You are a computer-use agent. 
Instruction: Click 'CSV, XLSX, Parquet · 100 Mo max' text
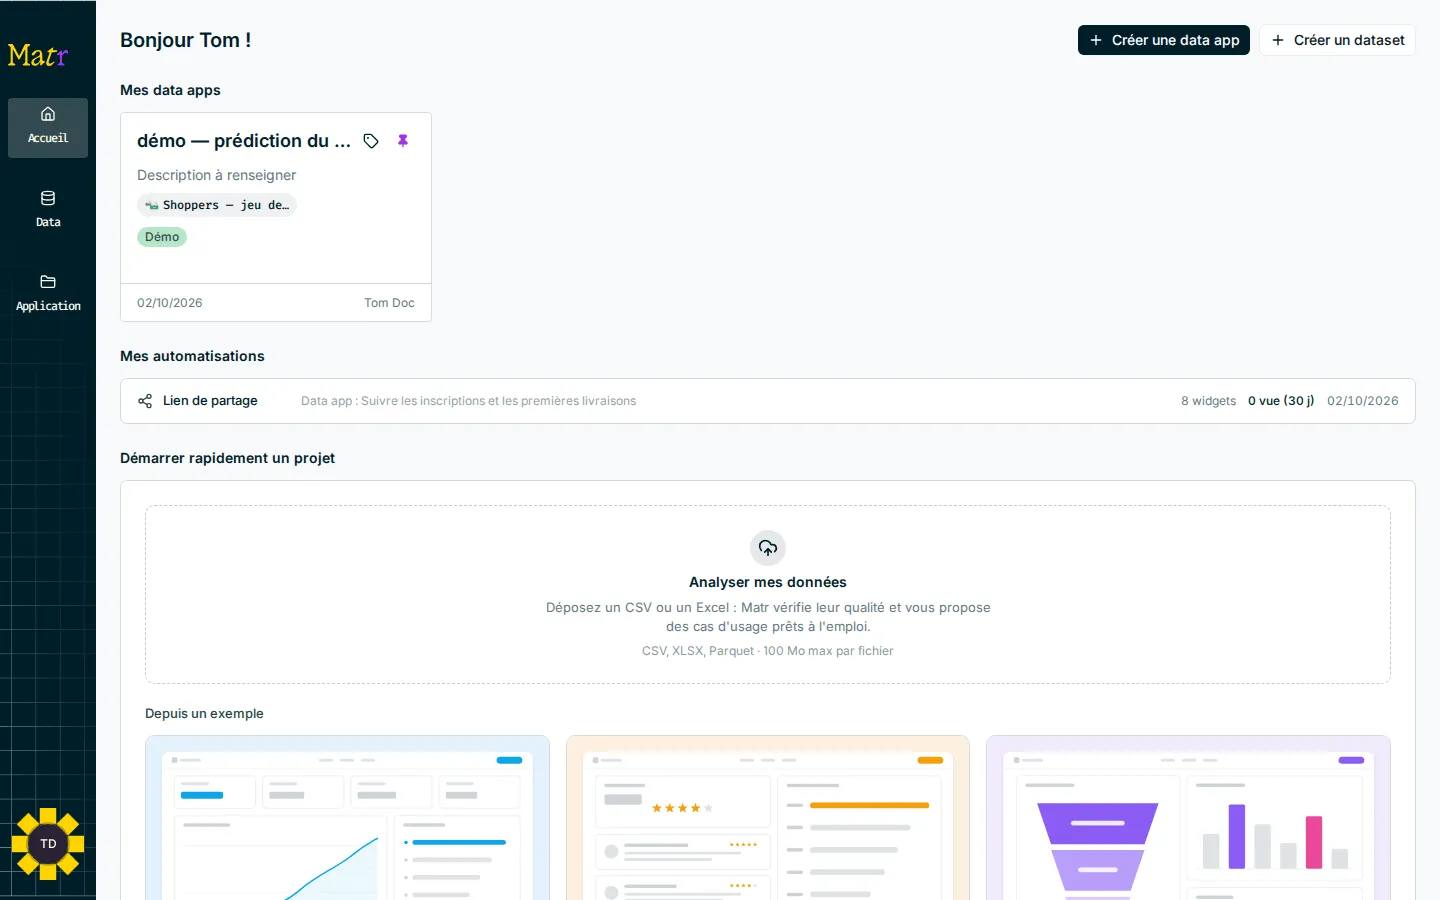pos(768,651)
